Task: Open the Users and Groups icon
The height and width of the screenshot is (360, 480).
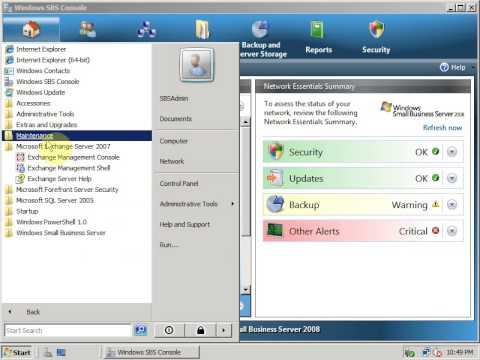Action: [88, 29]
